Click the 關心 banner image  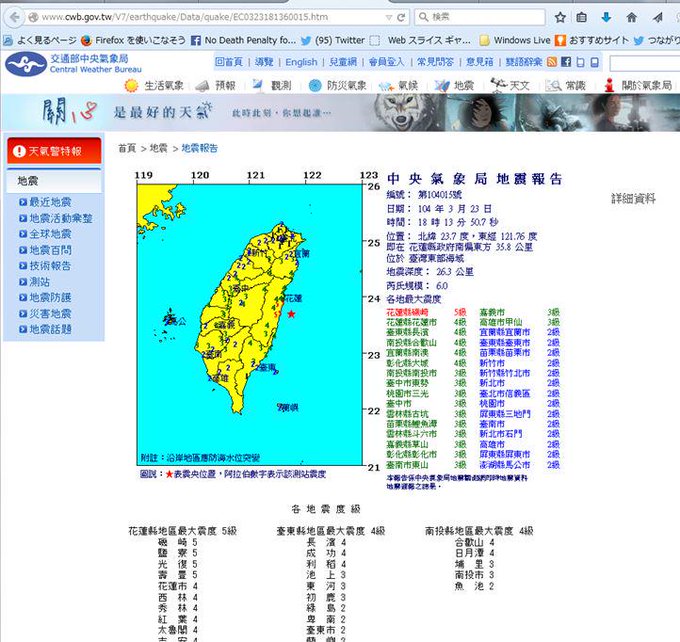point(340,113)
